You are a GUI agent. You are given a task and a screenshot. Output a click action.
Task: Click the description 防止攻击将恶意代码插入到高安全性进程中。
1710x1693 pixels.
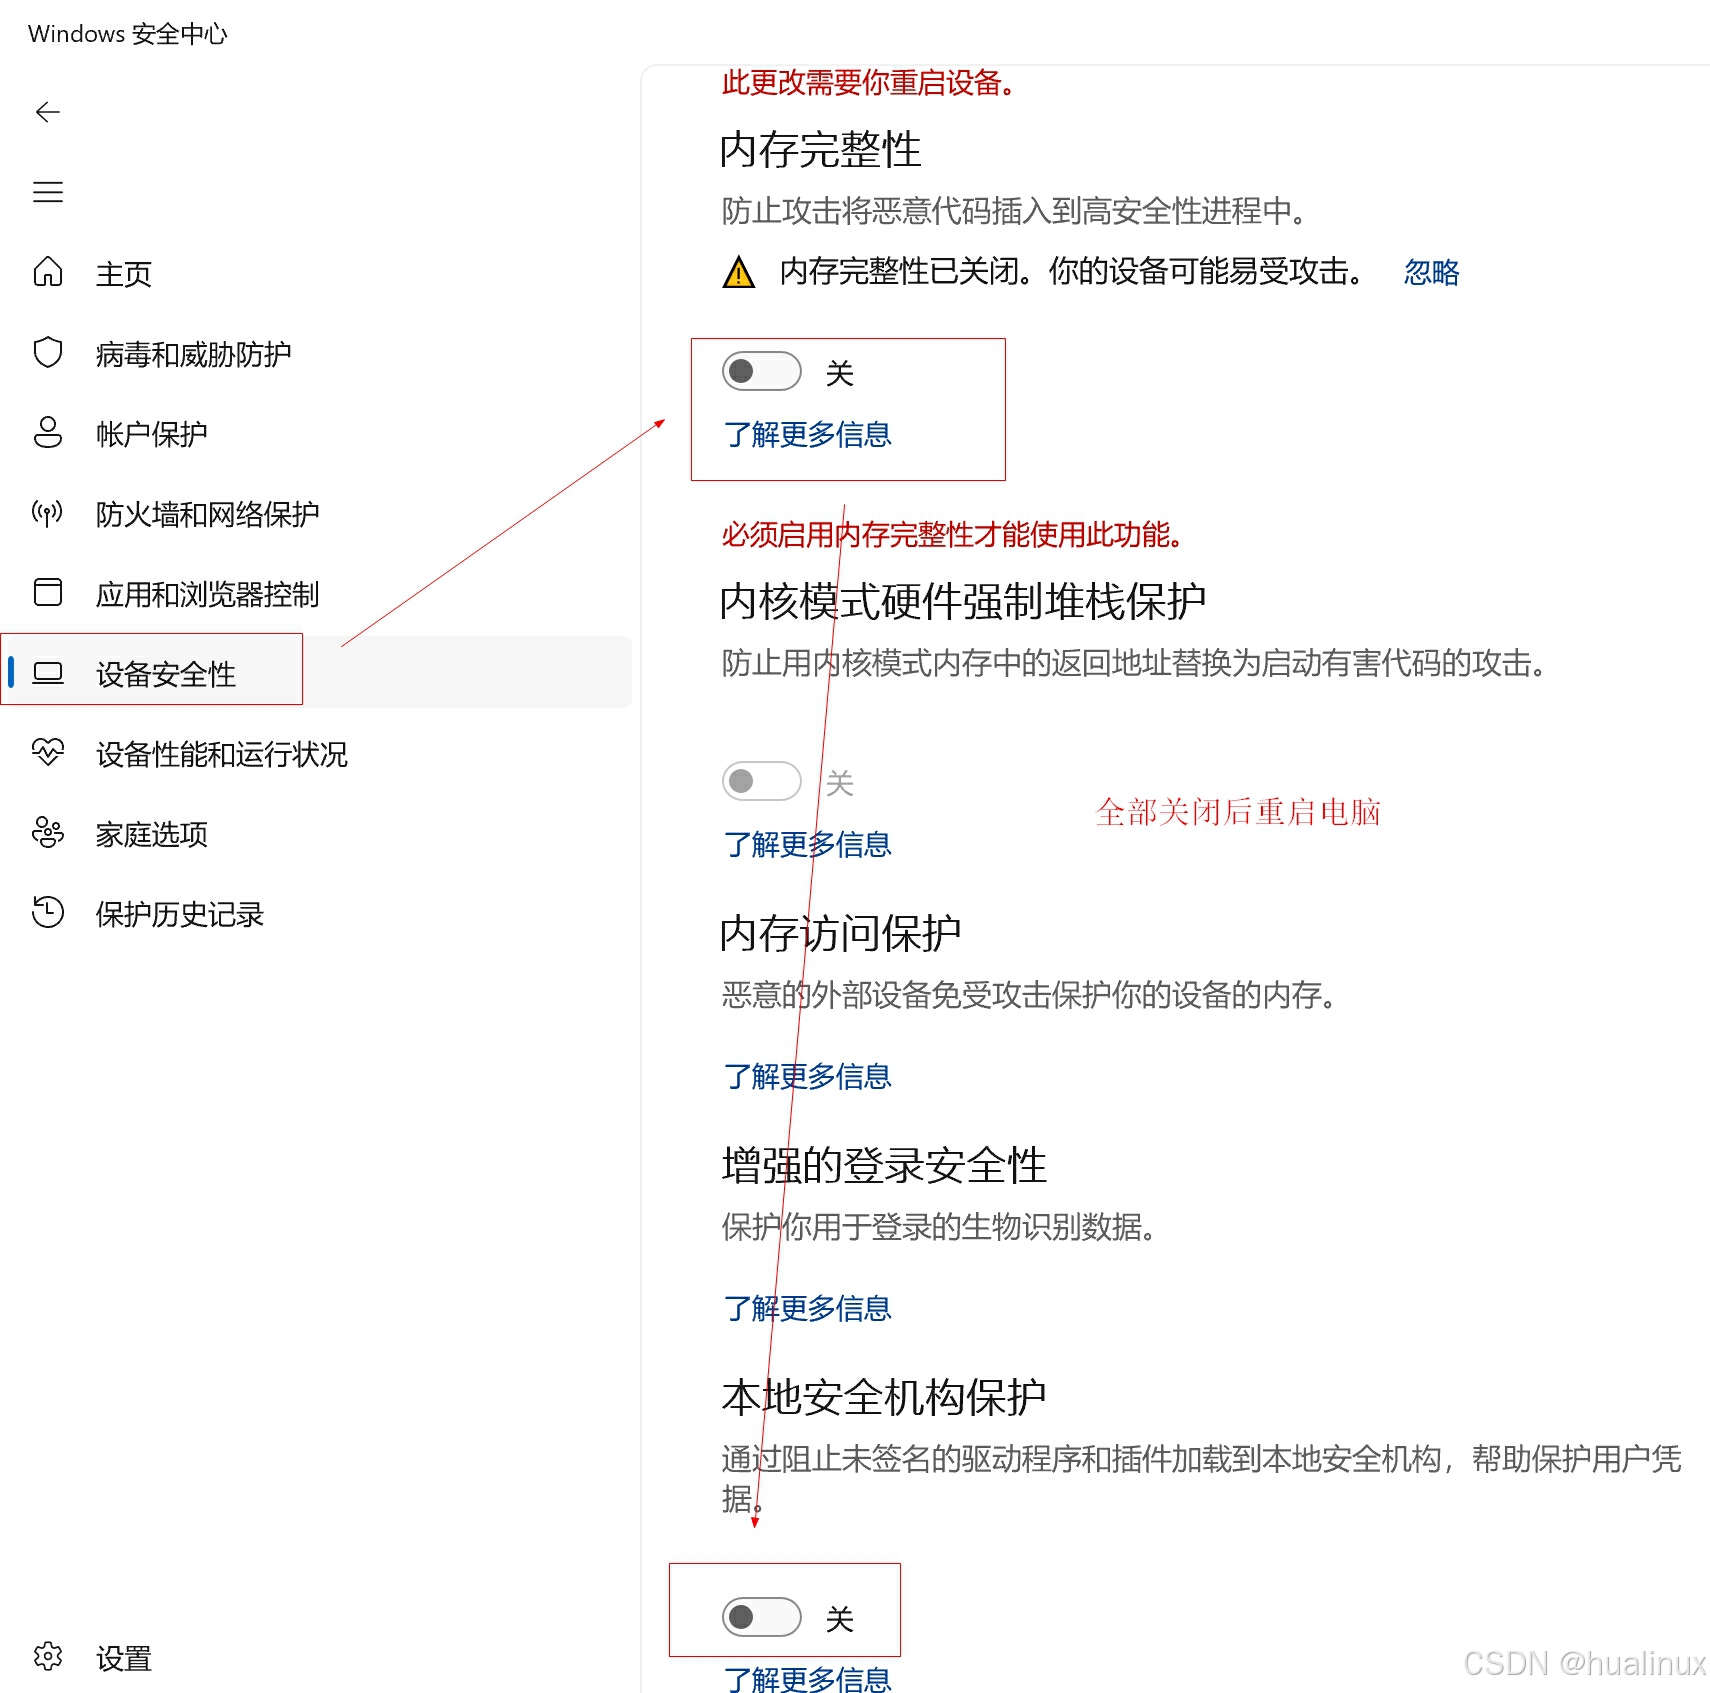[x=1014, y=211]
